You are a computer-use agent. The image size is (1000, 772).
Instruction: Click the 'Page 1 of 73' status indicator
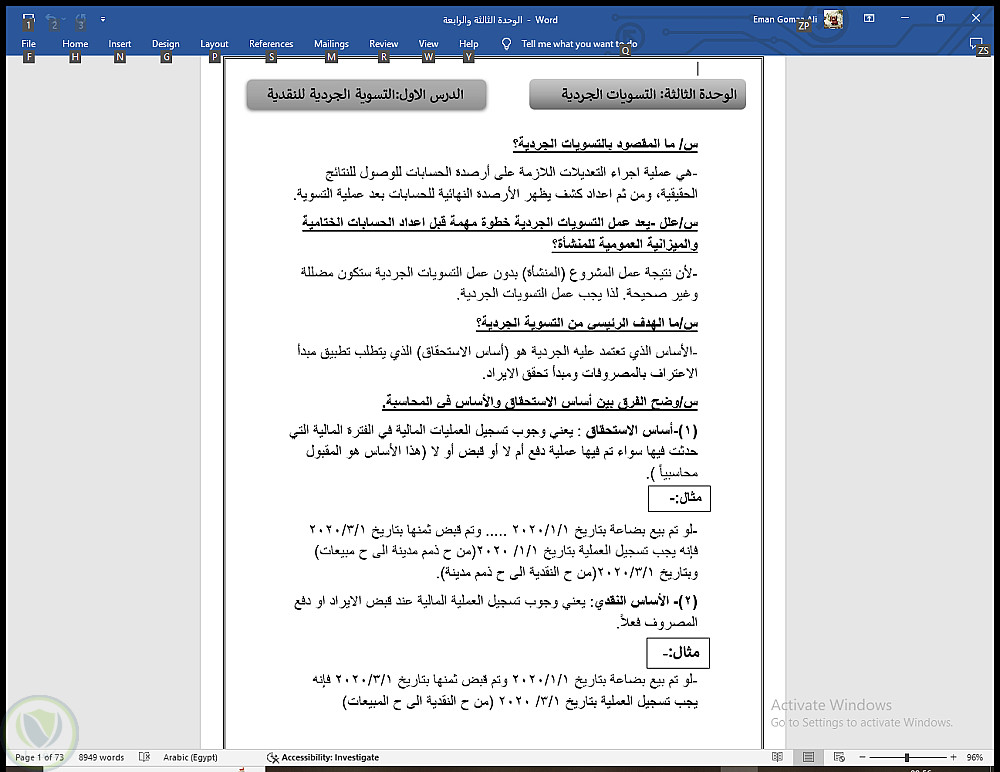(x=40, y=757)
